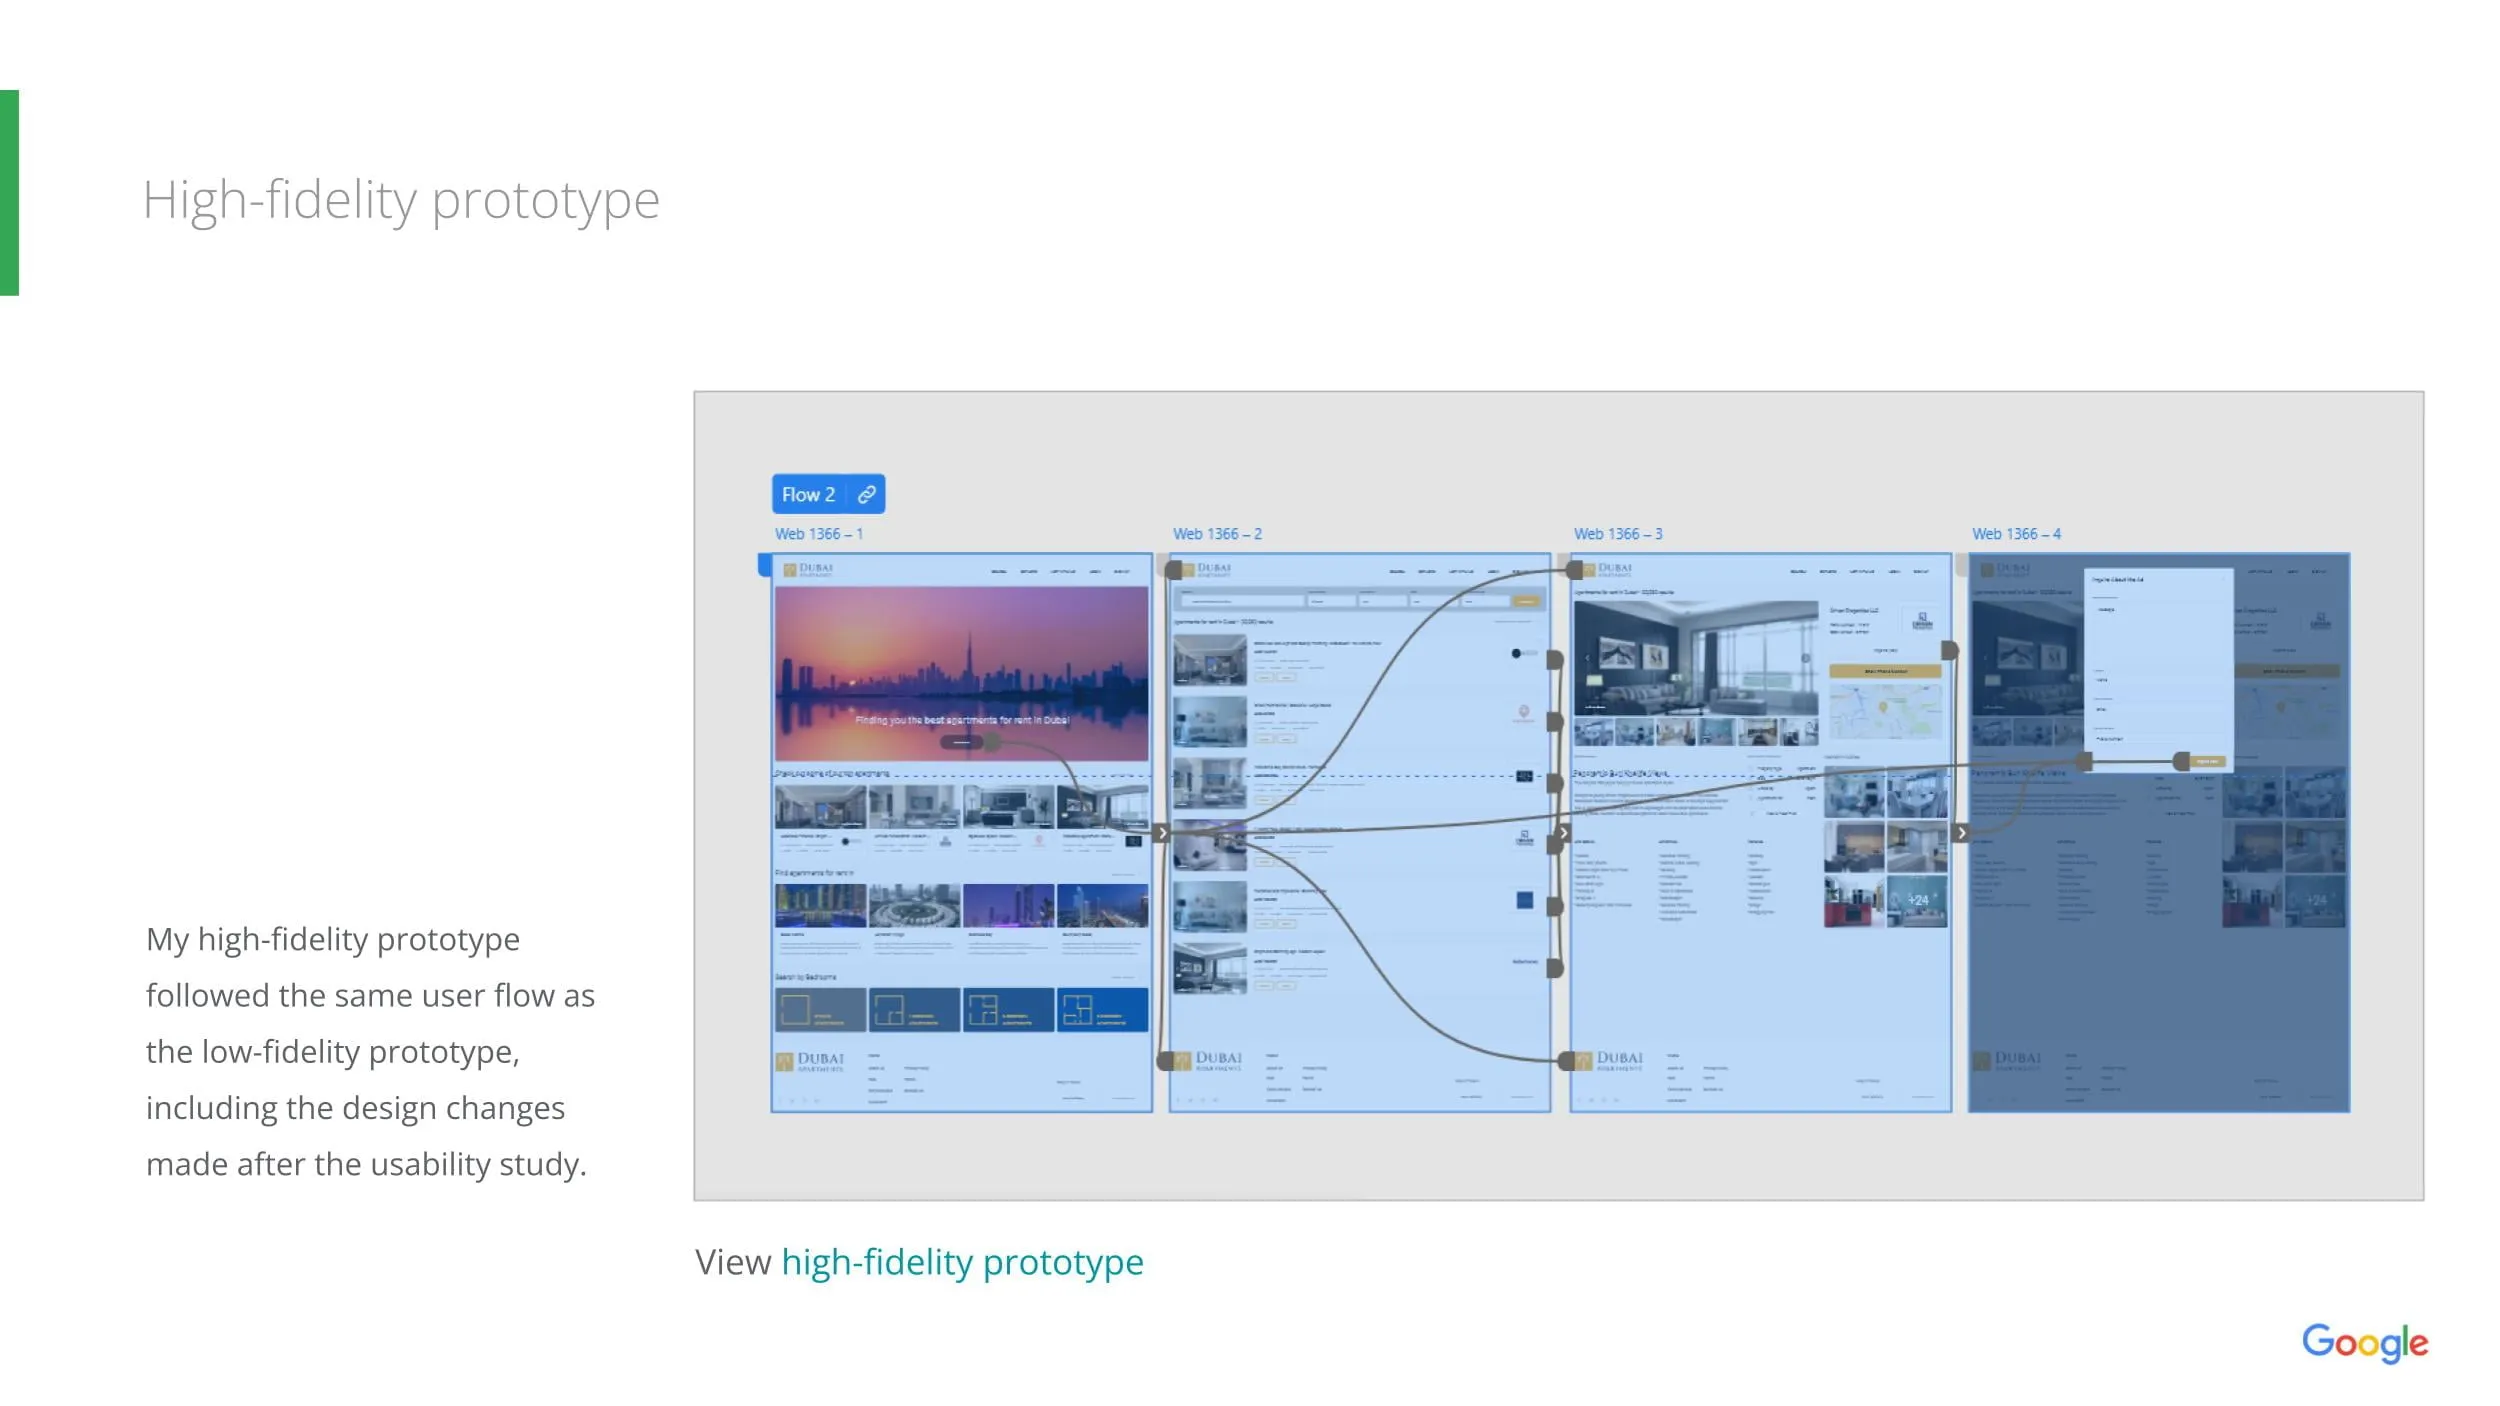Click the Flow 2 link chain icon
The width and height of the screenshot is (2500, 1406).
[867, 494]
